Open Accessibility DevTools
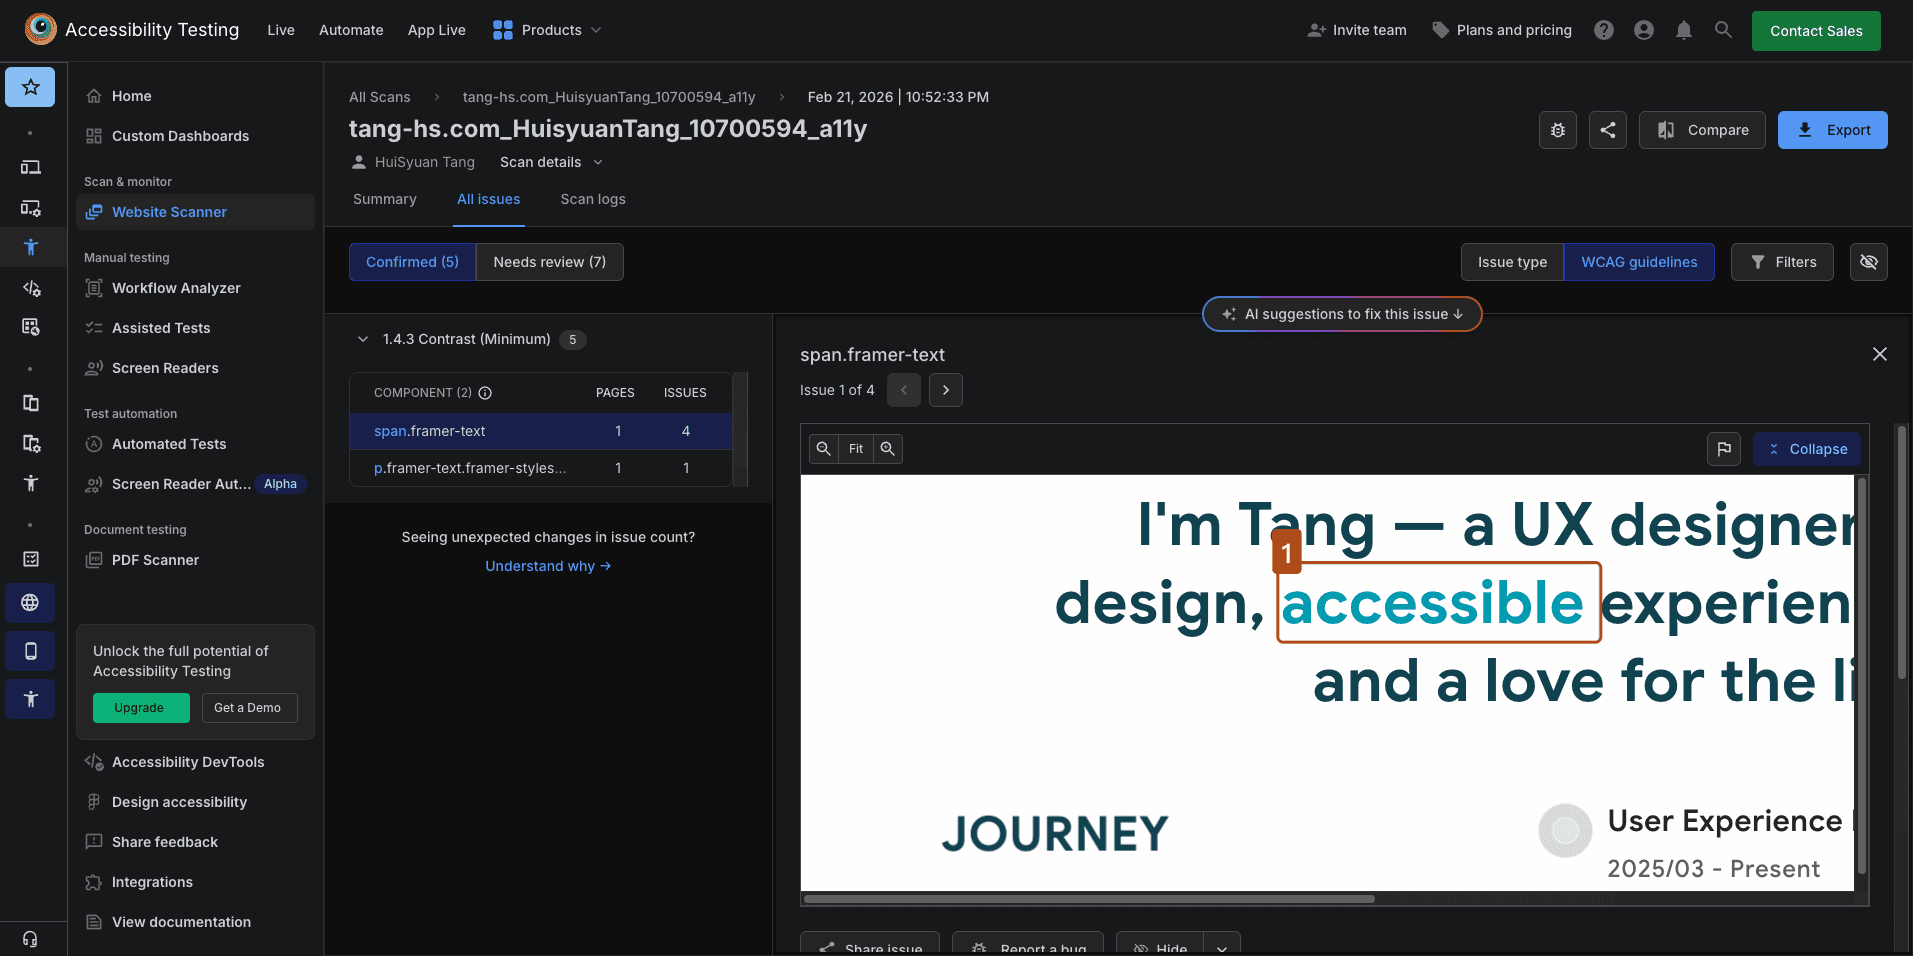The height and width of the screenshot is (956, 1913). 195,762
